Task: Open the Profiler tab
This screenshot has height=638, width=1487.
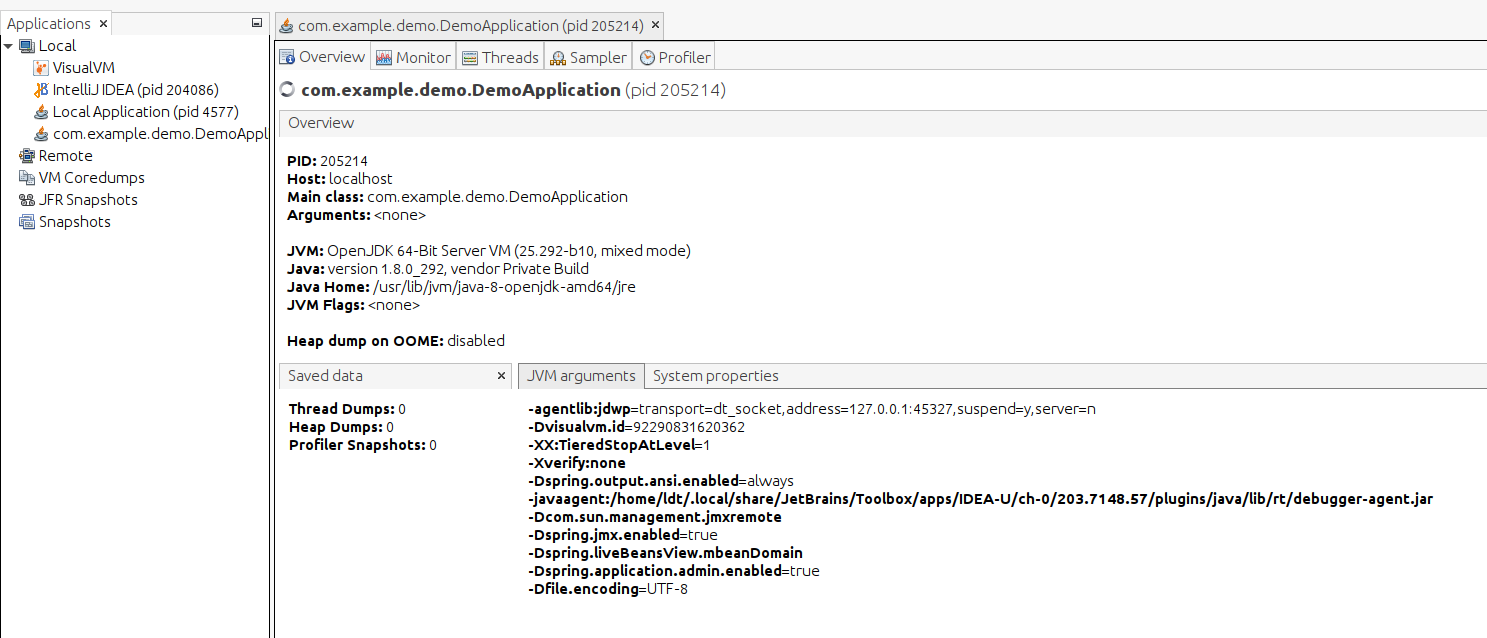Action: 675,57
